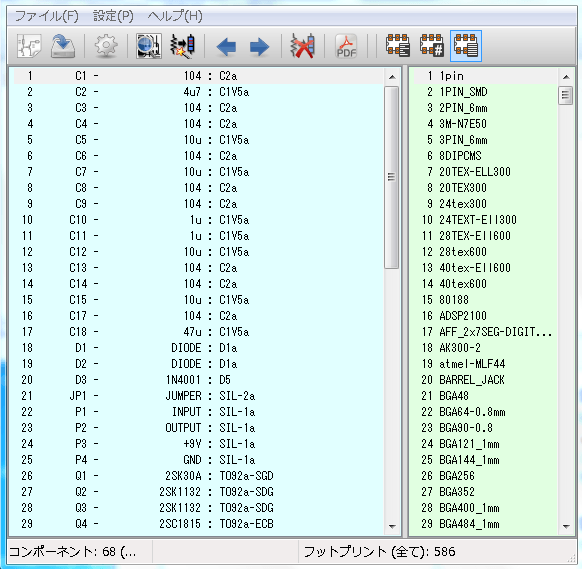Go to next component with blue right arrow
This screenshot has width=582, height=569.
259,47
